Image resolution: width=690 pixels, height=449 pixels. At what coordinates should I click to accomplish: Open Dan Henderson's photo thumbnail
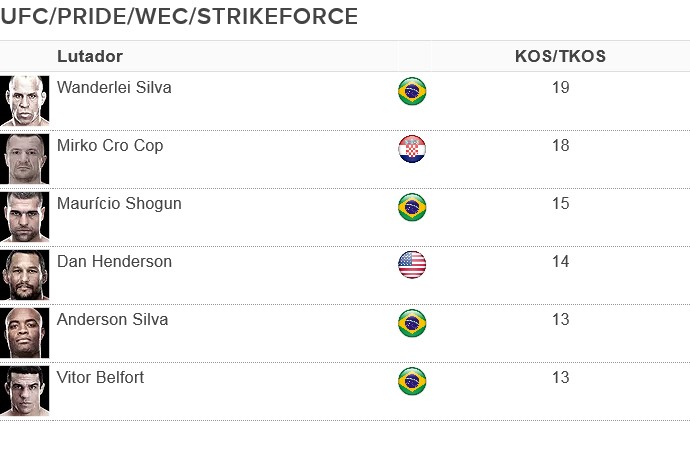coord(24,274)
